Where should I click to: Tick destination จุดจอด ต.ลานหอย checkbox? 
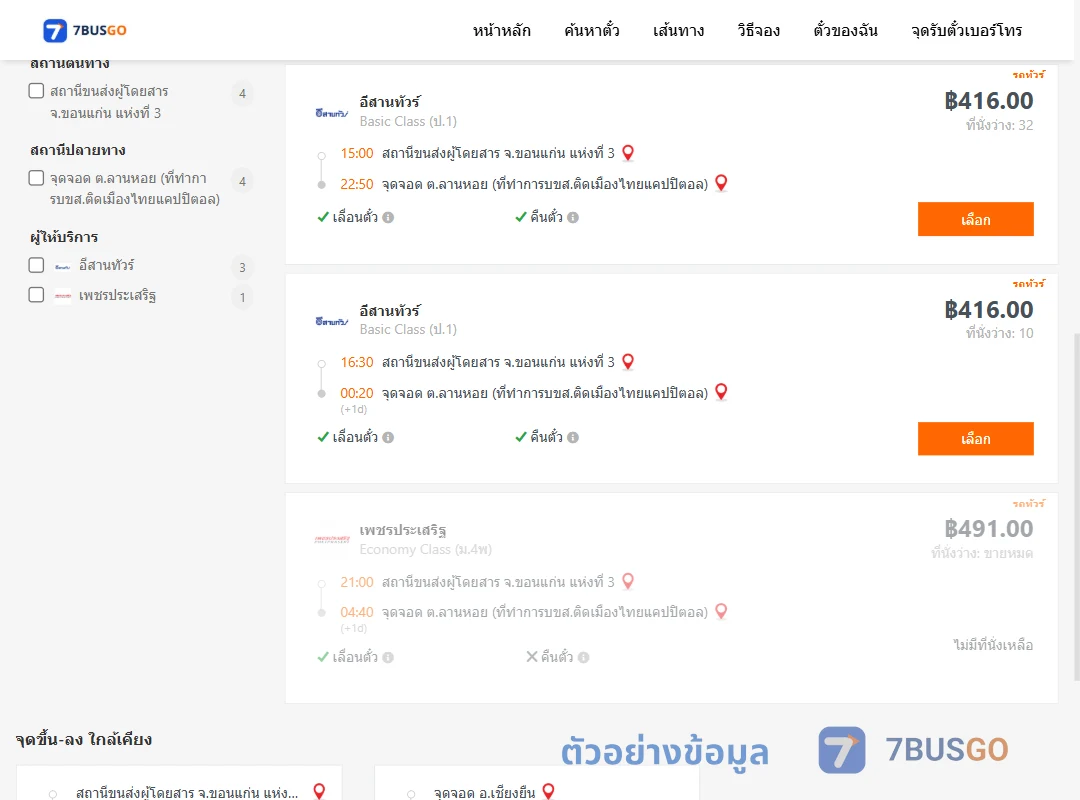(37, 178)
